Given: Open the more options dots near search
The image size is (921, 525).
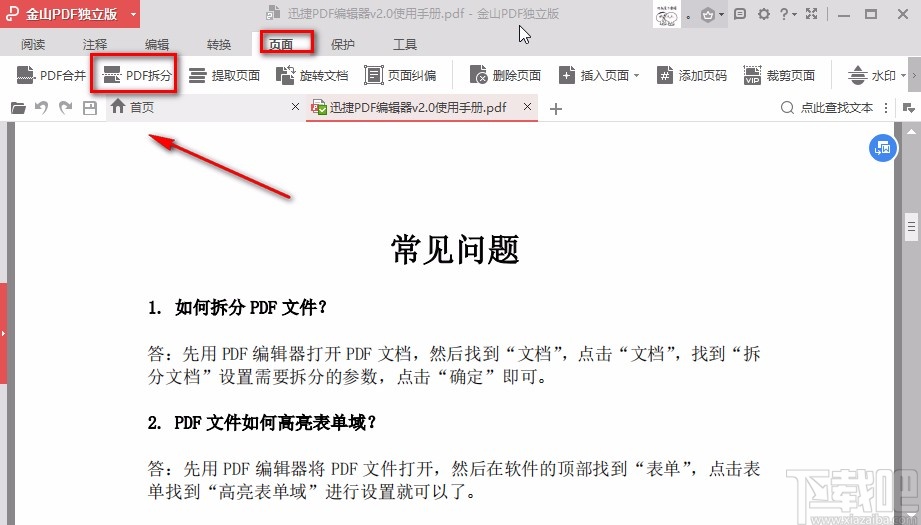Looking at the screenshot, I should pyautogui.click(x=886, y=108).
